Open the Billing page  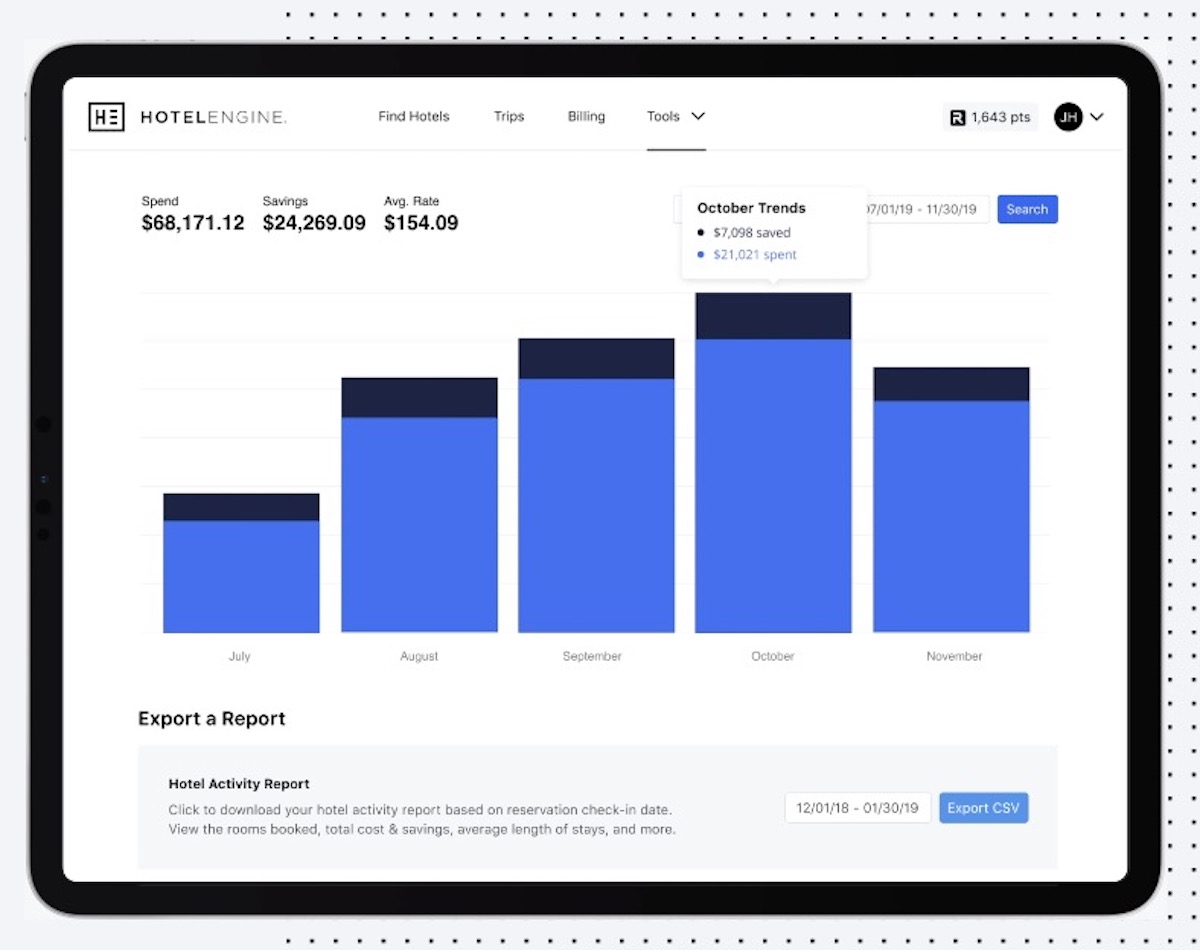pyautogui.click(x=586, y=117)
